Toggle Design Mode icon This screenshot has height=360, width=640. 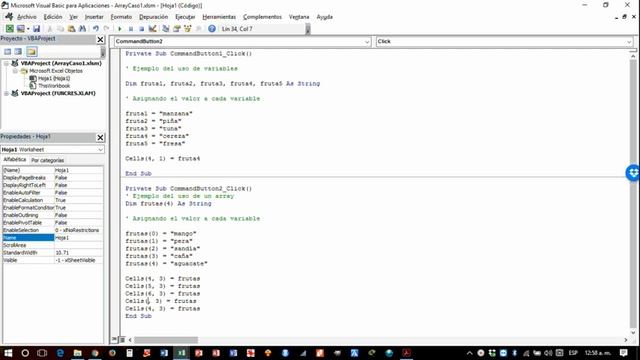point(152,29)
